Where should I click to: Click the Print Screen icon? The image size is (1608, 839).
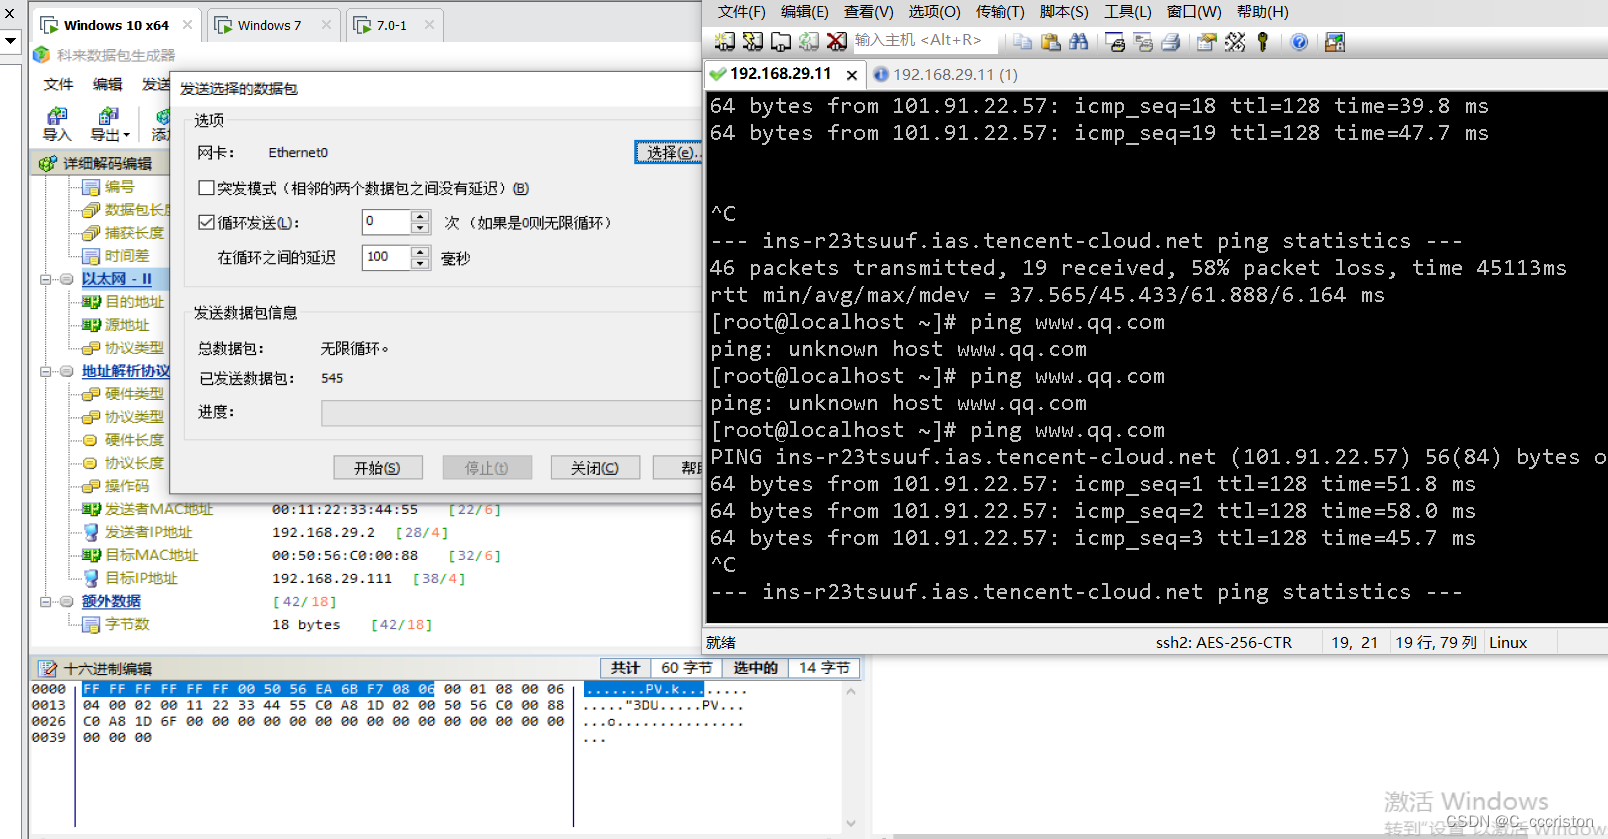click(x=1115, y=41)
